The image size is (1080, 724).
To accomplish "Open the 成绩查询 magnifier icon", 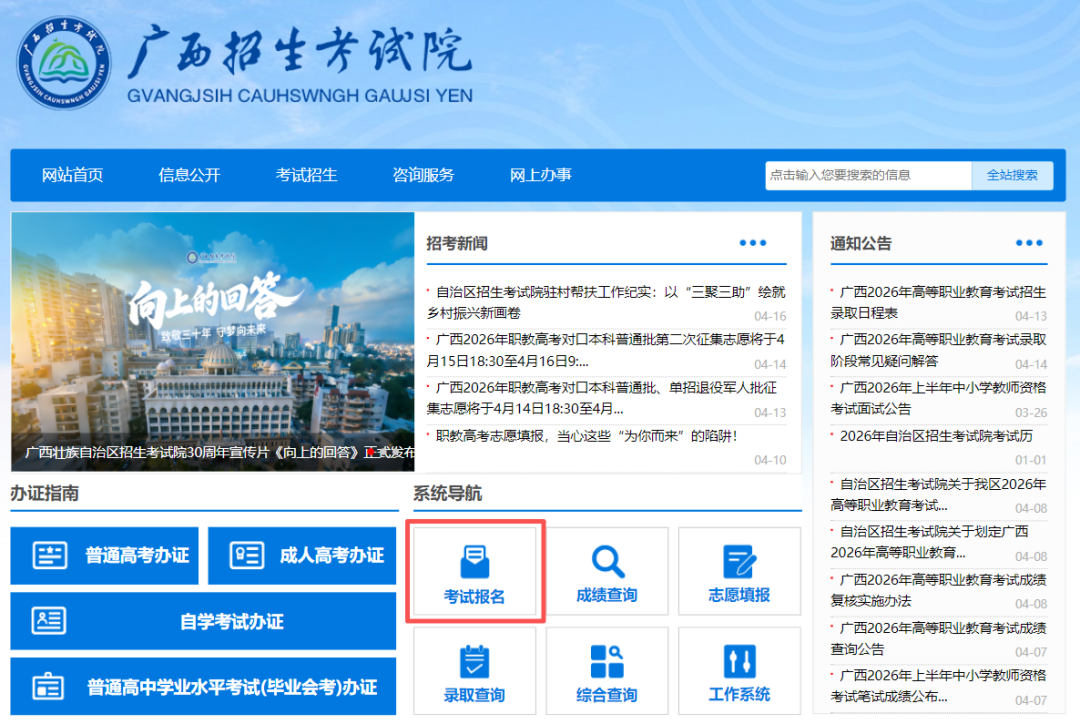I will coord(608,561).
